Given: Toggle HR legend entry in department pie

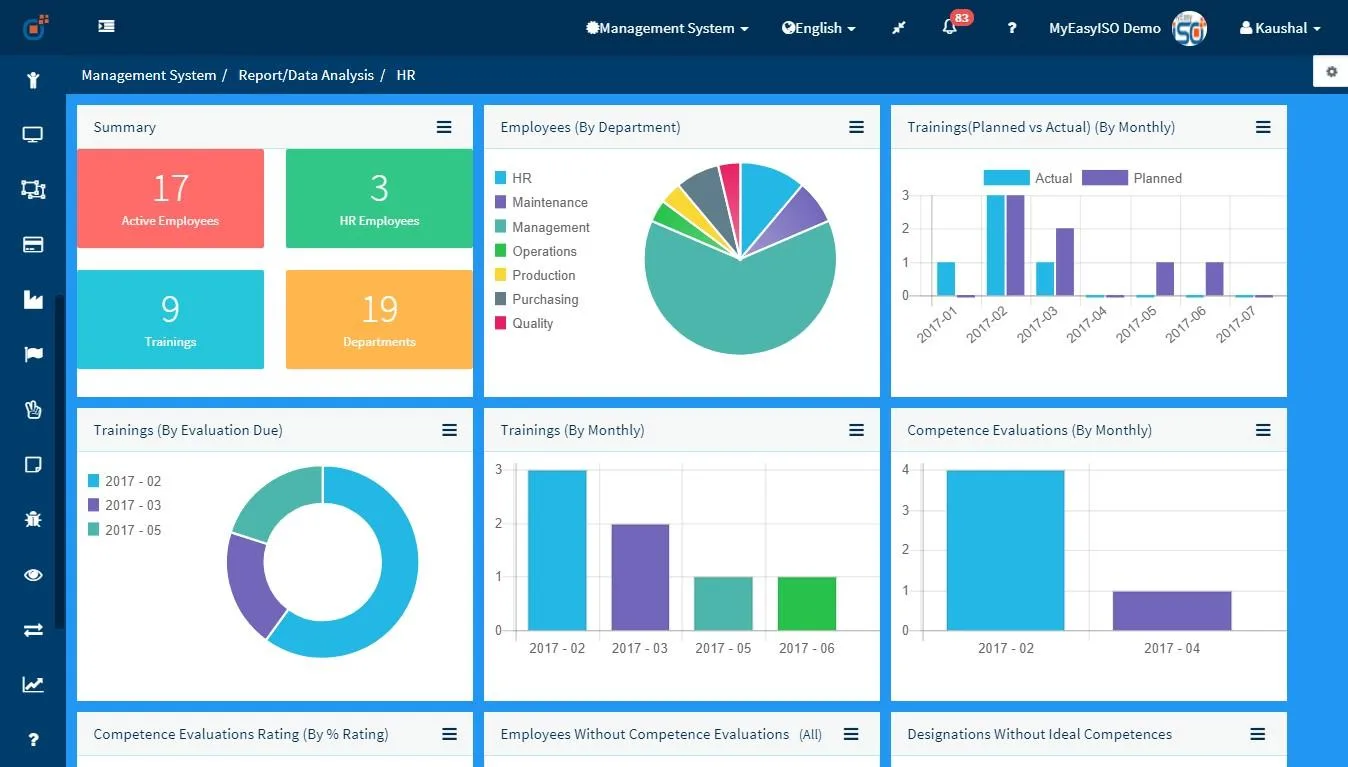Looking at the screenshot, I should pyautogui.click(x=513, y=178).
